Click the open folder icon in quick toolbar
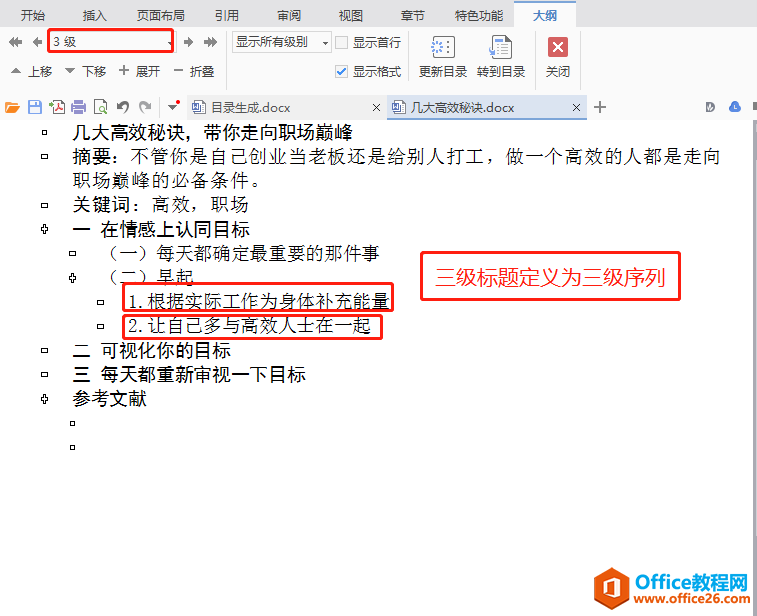 pos(13,107)
